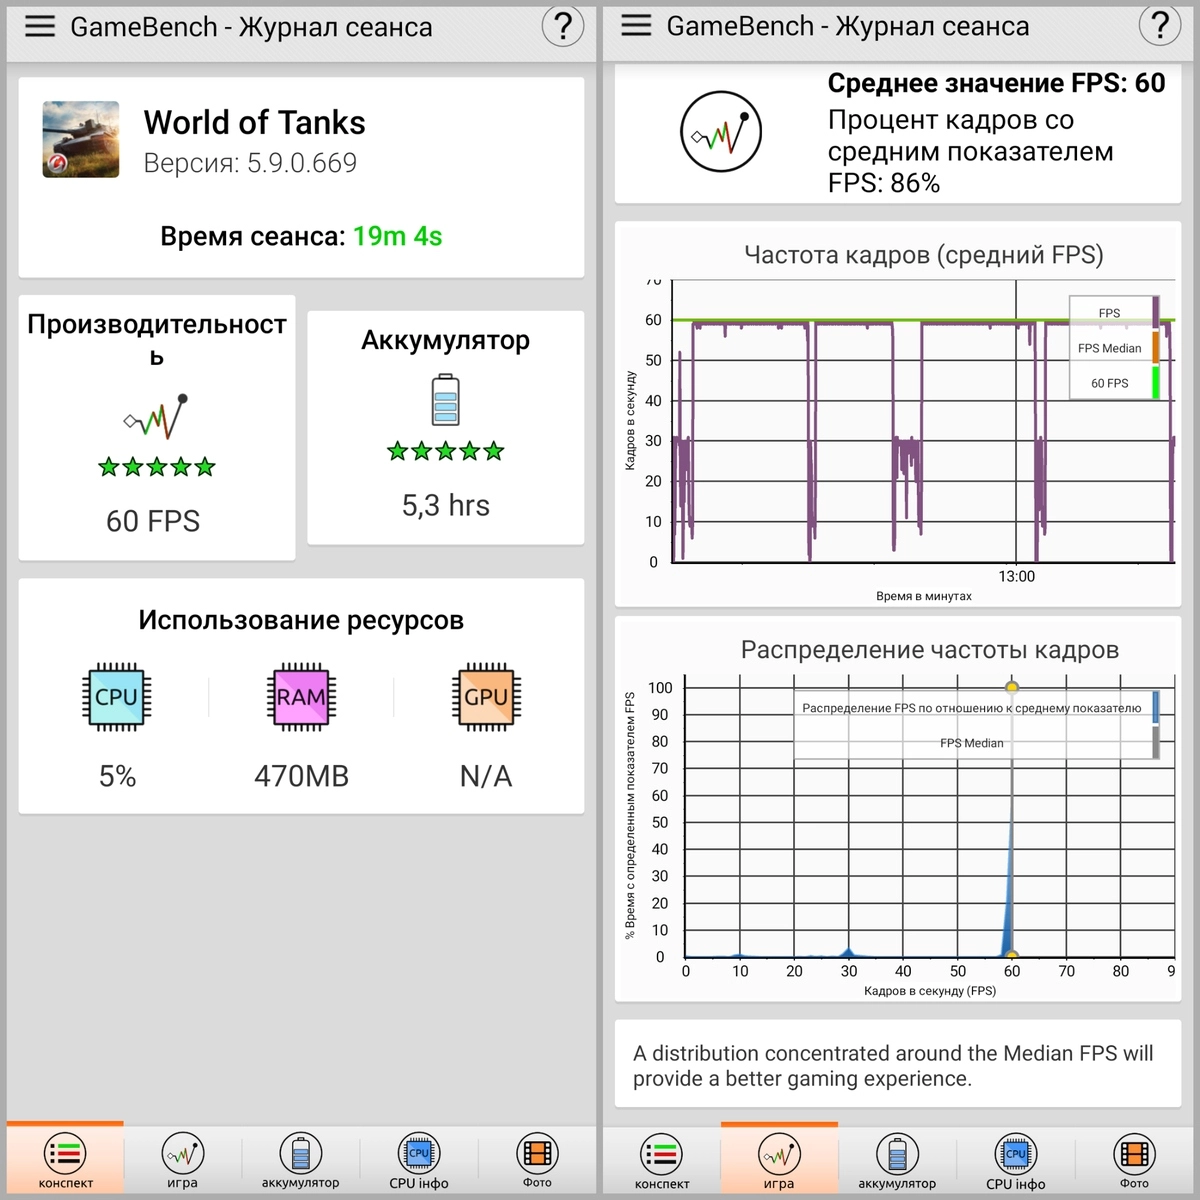Viewport: 1200px width, 1200px height.
Task: Open CPU інфо tab in right panel
Action: 1015,1160
